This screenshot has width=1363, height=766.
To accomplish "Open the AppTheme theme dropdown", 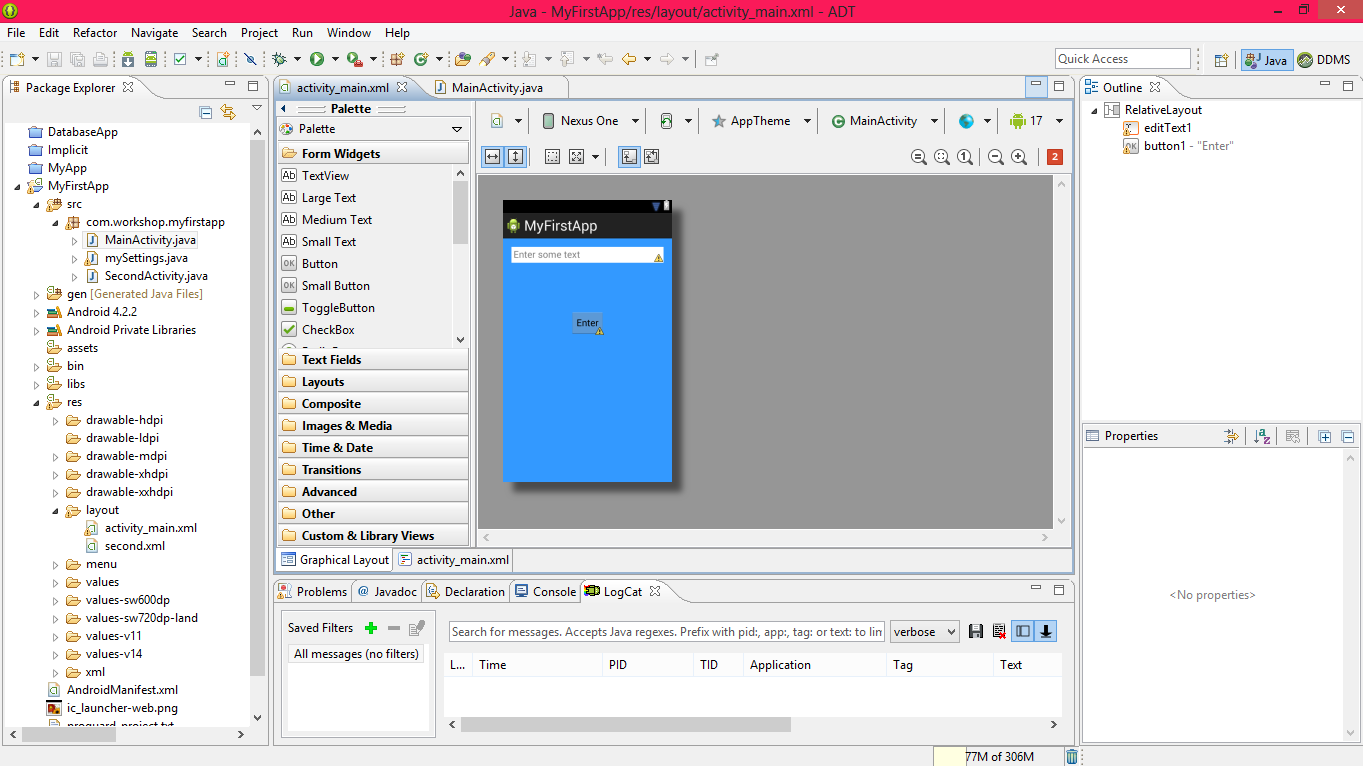I will pos(806,120).
